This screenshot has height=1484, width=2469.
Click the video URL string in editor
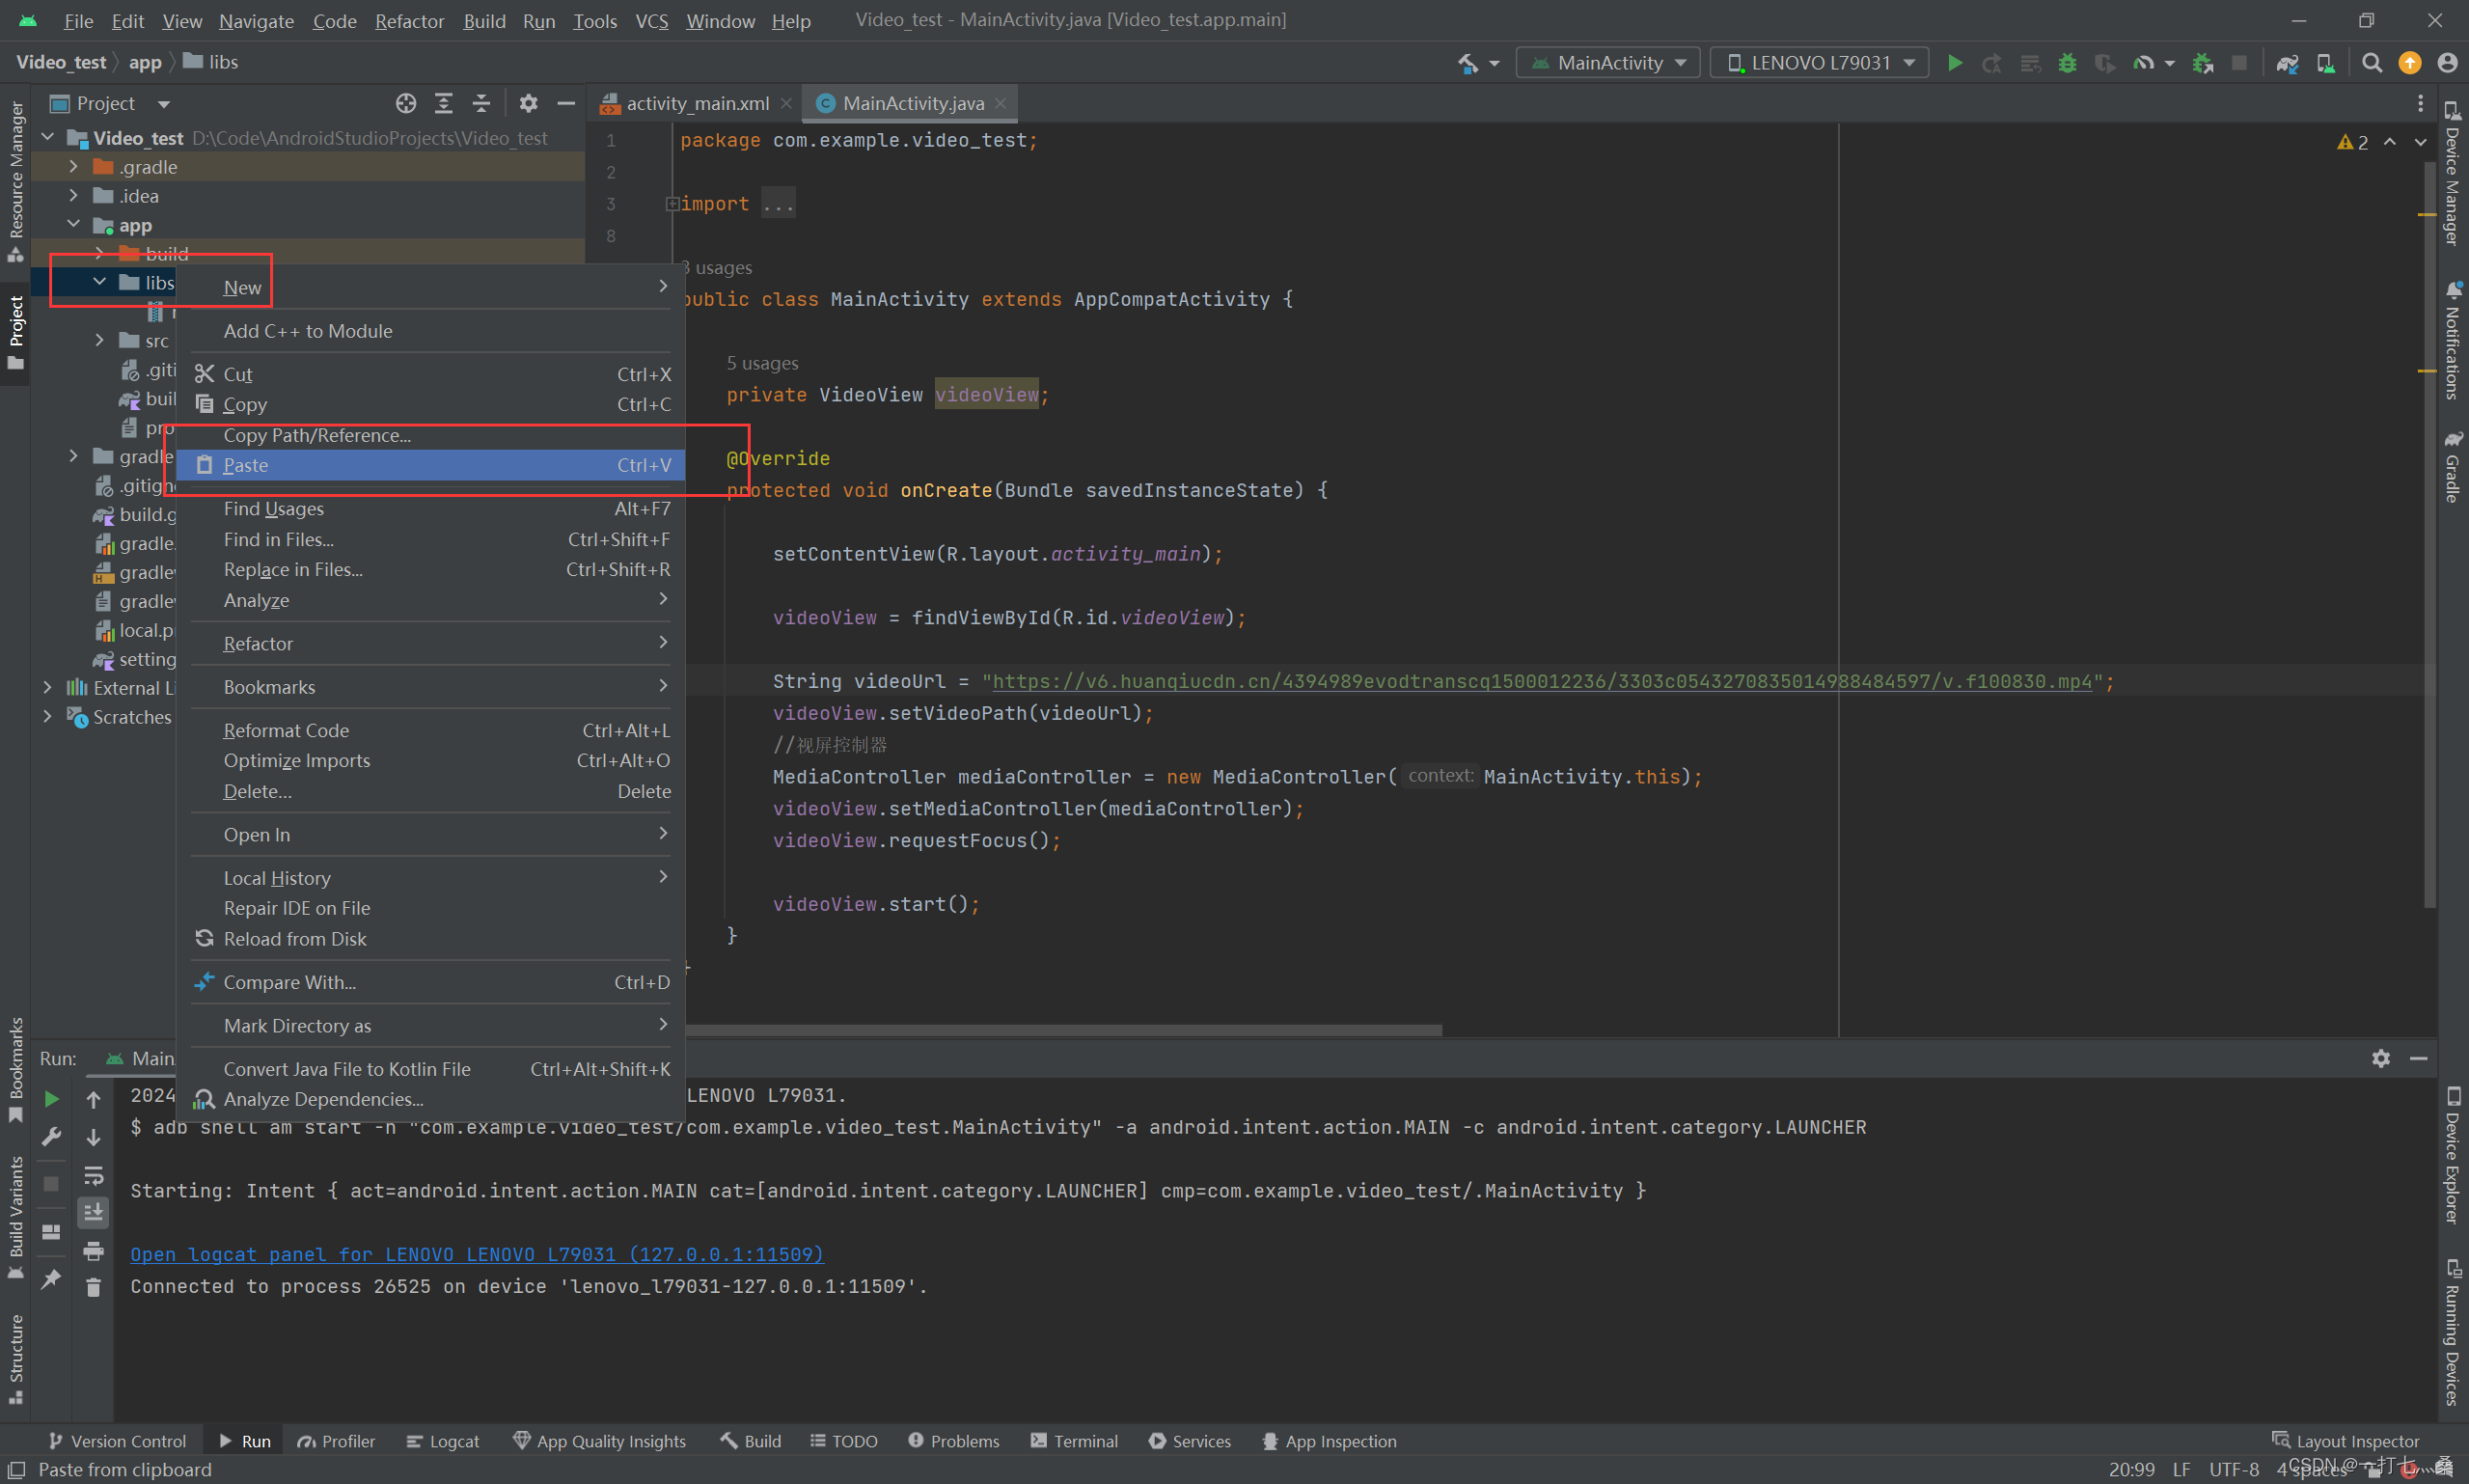tap(1540, 681)
